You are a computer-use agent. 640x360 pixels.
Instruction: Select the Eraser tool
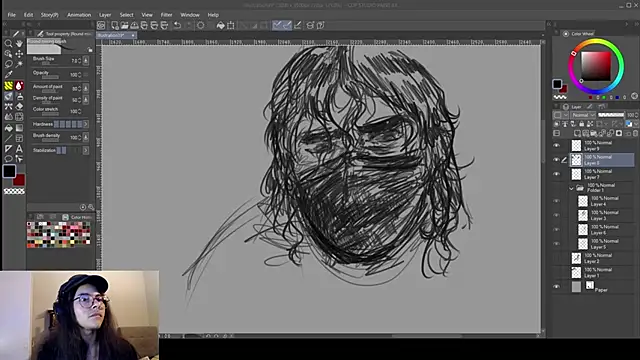point(19,107)
